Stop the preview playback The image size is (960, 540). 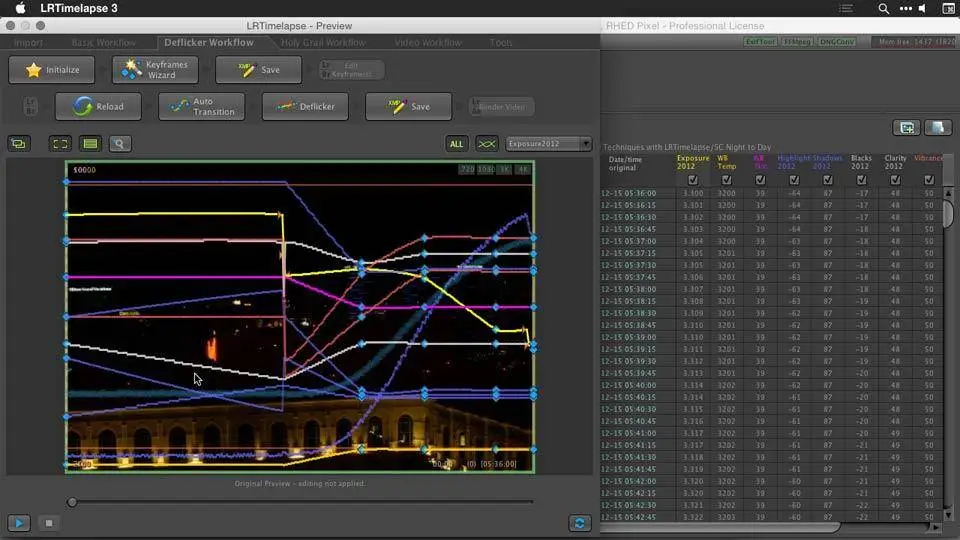coord(49,523)
